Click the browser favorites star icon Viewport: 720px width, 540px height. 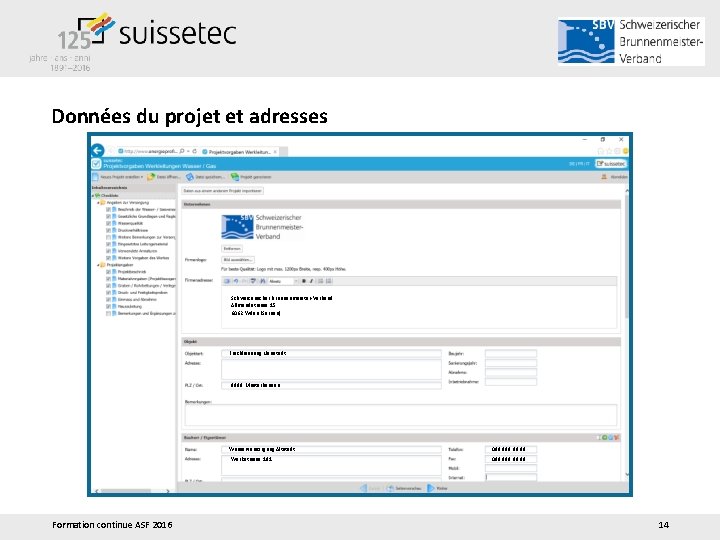pos(609,151)
